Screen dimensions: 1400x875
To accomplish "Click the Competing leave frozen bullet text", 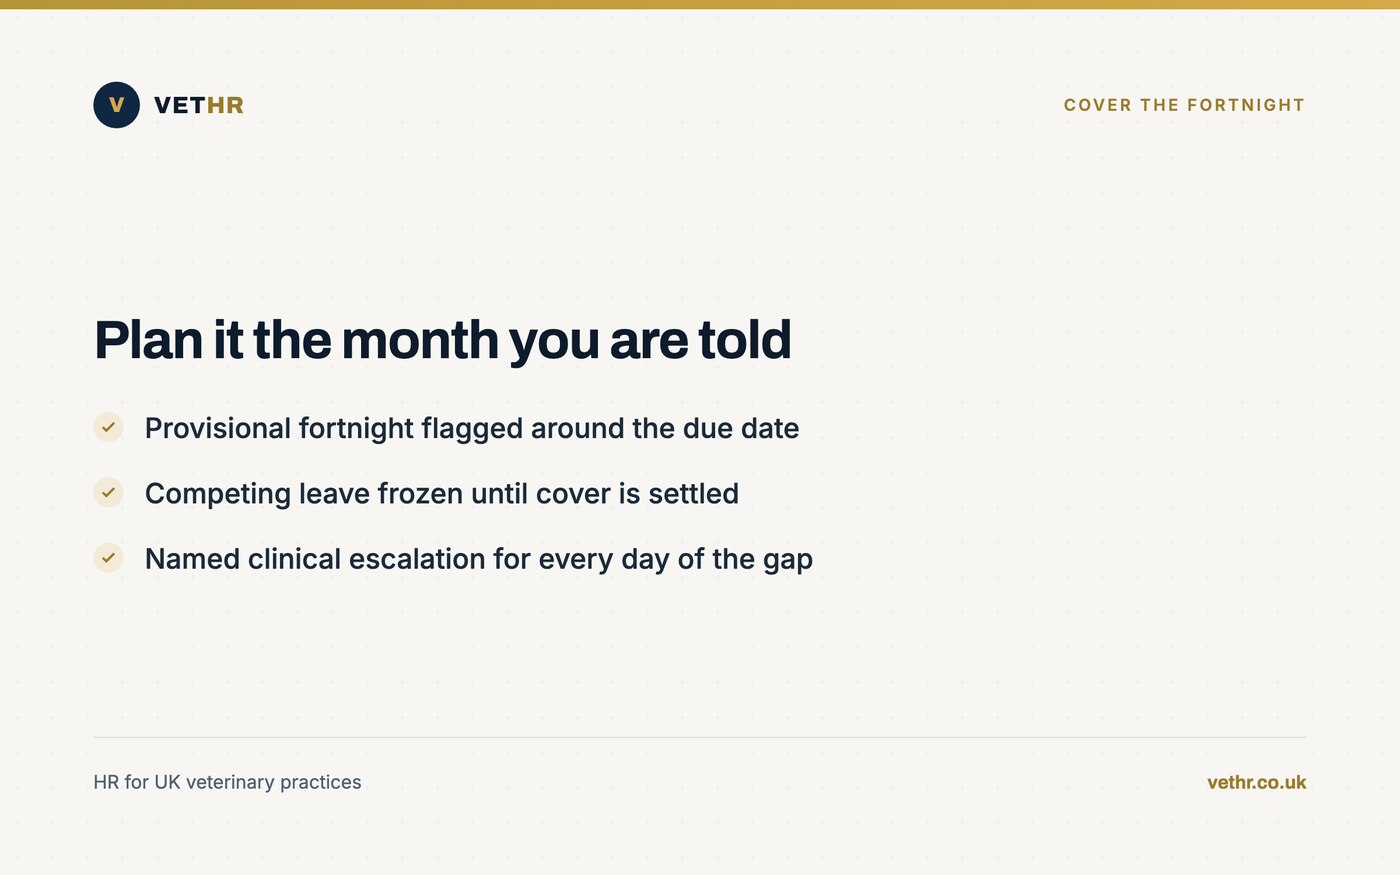I will (x=442, y=493).
